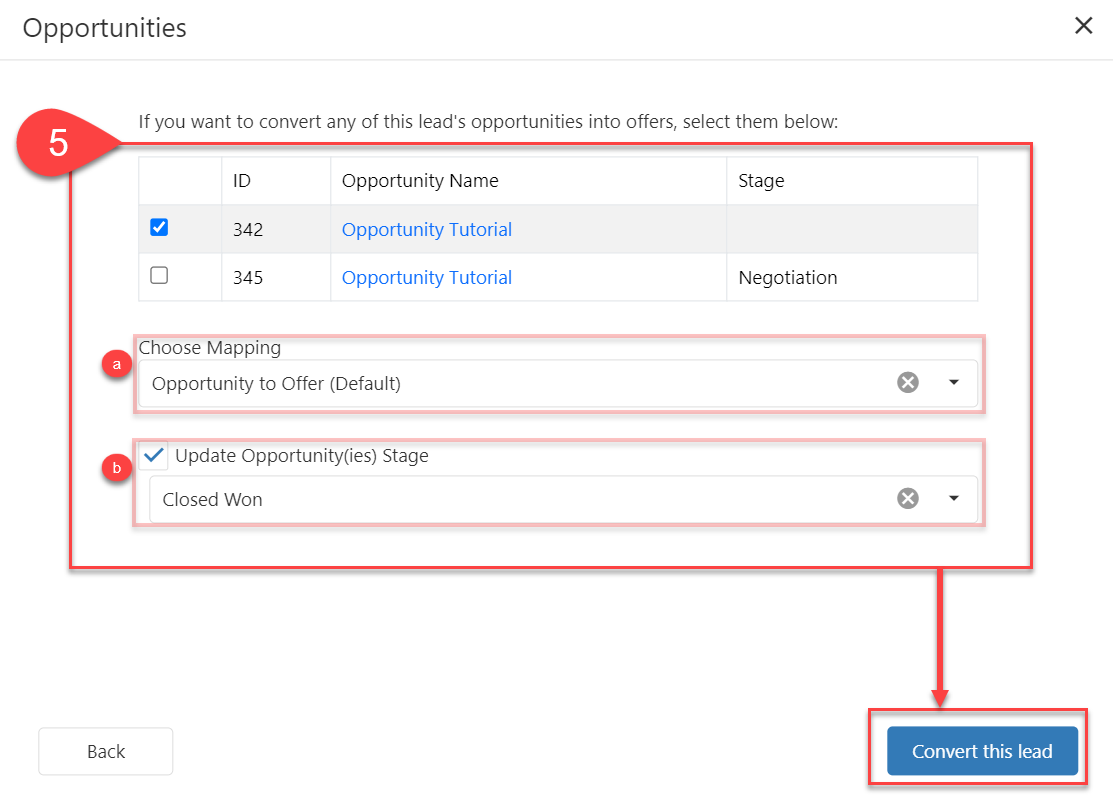Open the Opportunity Tutorial link for ID 345

[x=427, y=278]
